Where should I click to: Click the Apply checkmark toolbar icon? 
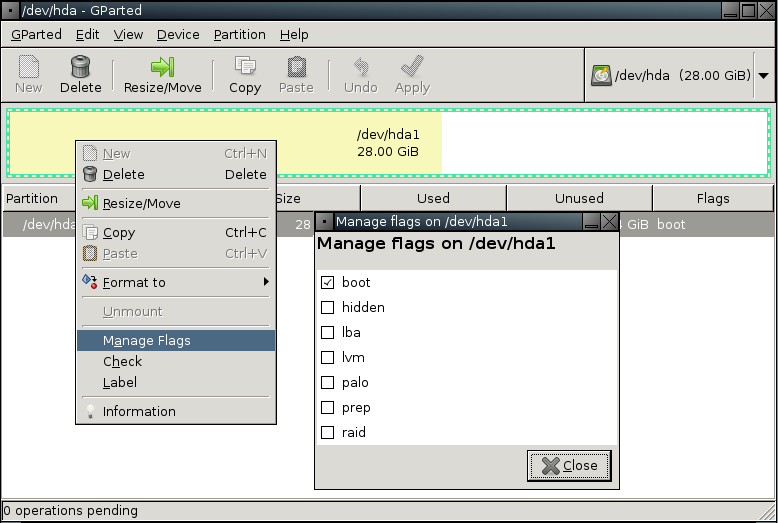(412, 66)
